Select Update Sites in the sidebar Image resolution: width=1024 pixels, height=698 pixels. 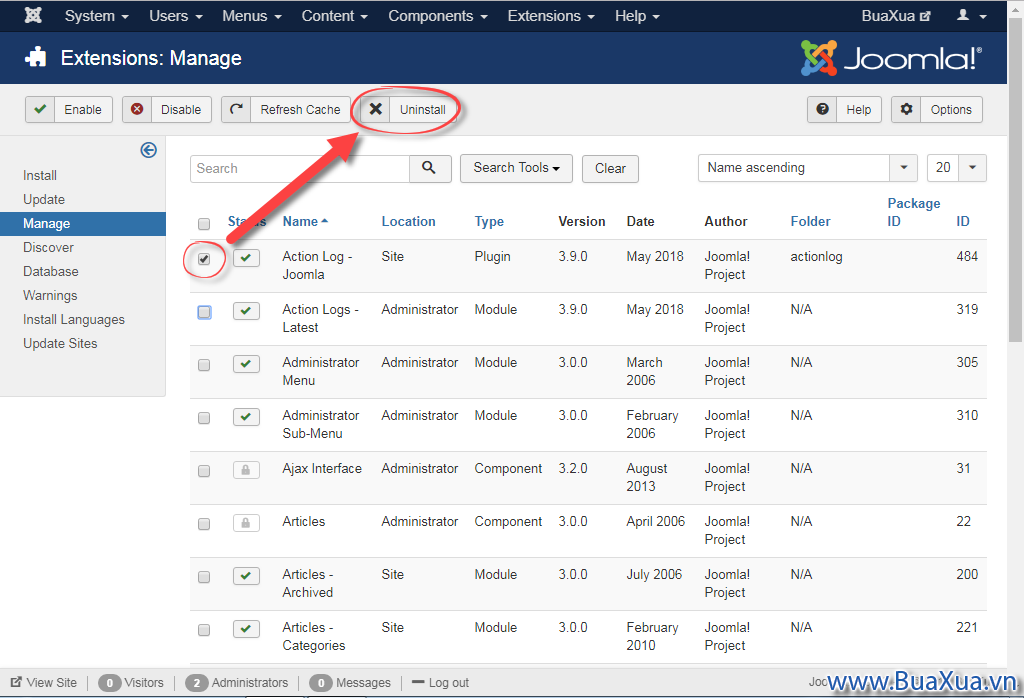click(60, 343)
